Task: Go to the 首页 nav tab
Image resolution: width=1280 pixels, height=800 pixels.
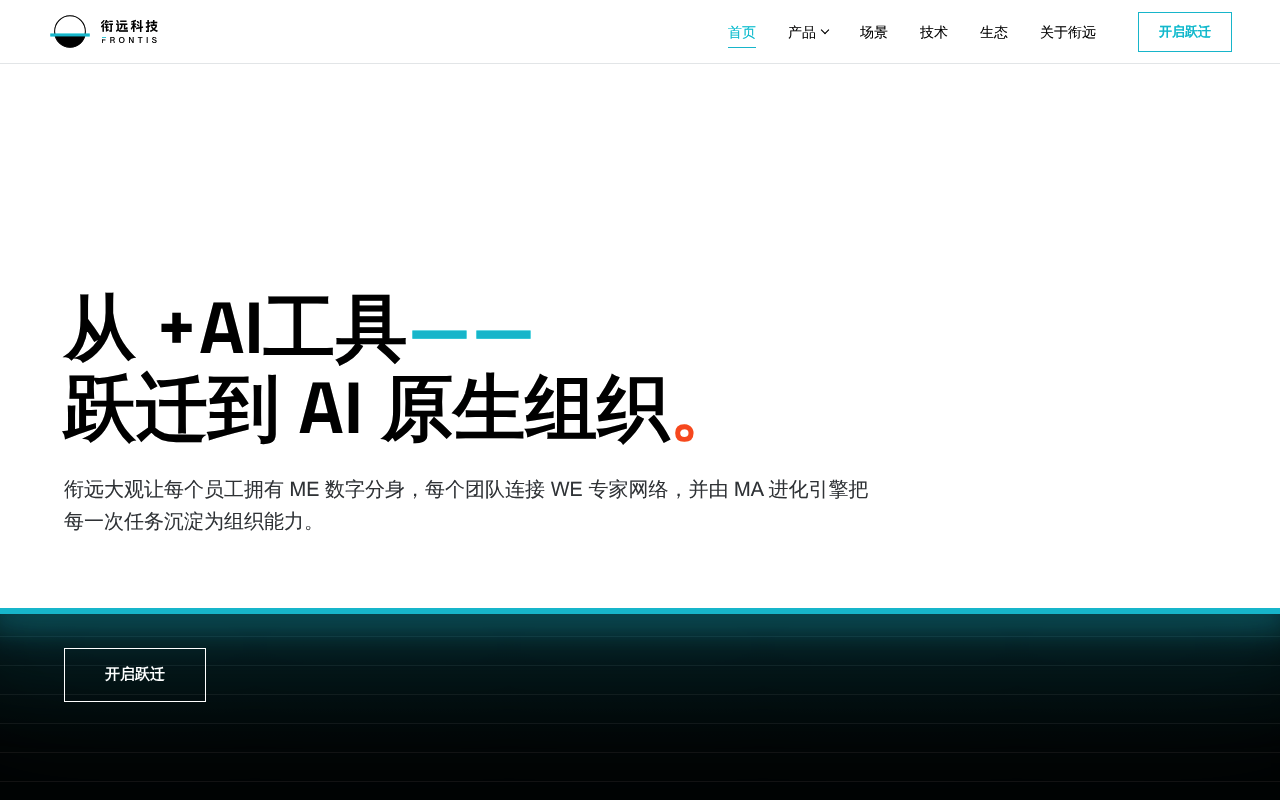Action: pos(742,32)
